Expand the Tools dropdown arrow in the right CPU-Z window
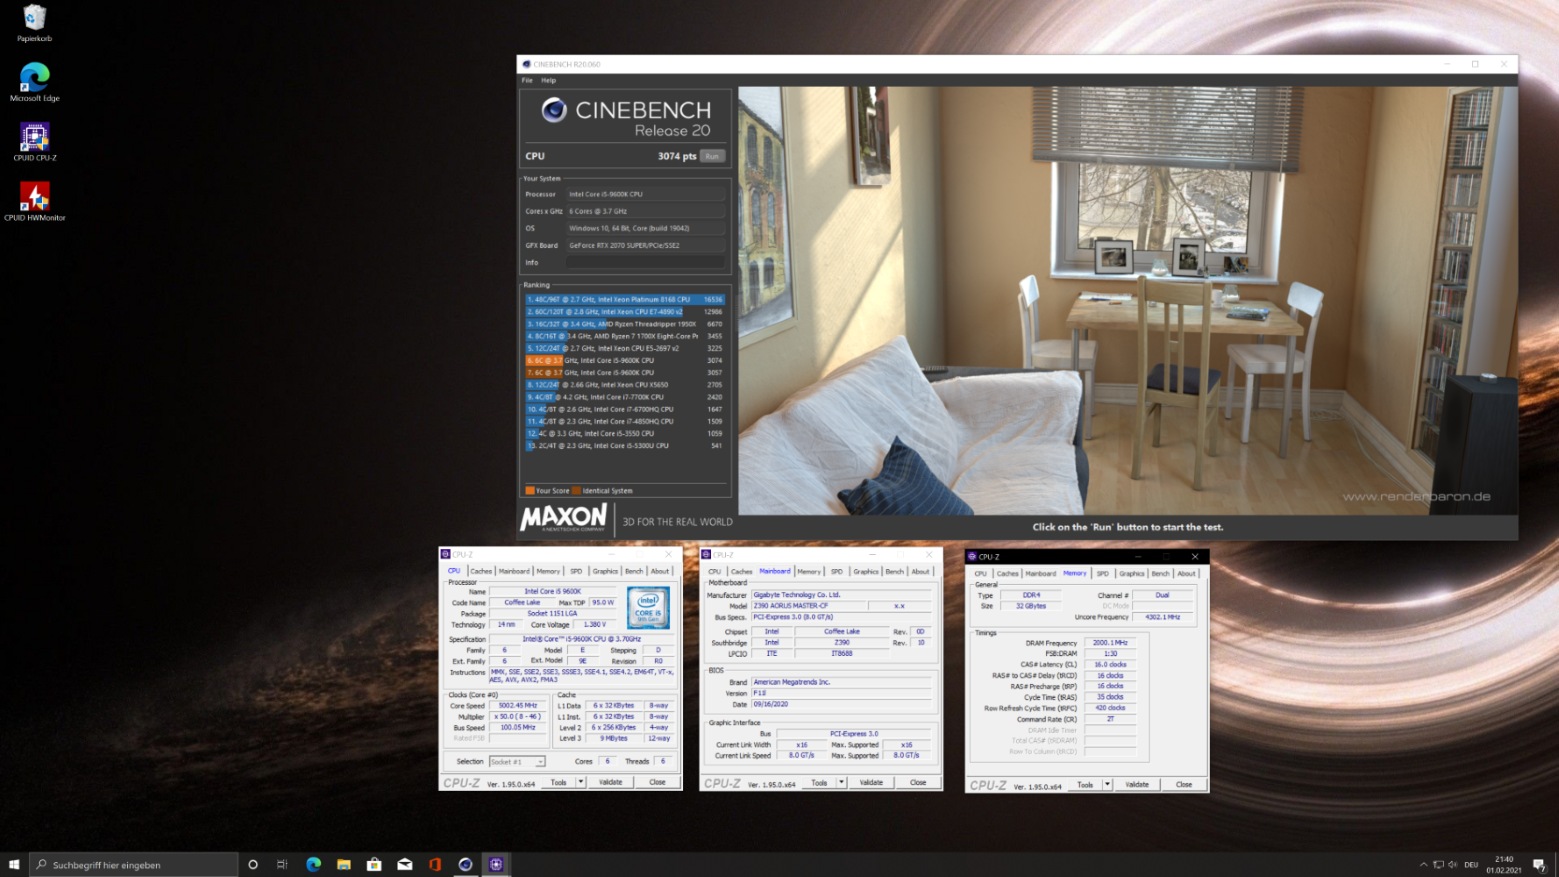Image resolution: width=1559 pixels, height=877 pixels. pyautogui.click(x=1107, y=785)
